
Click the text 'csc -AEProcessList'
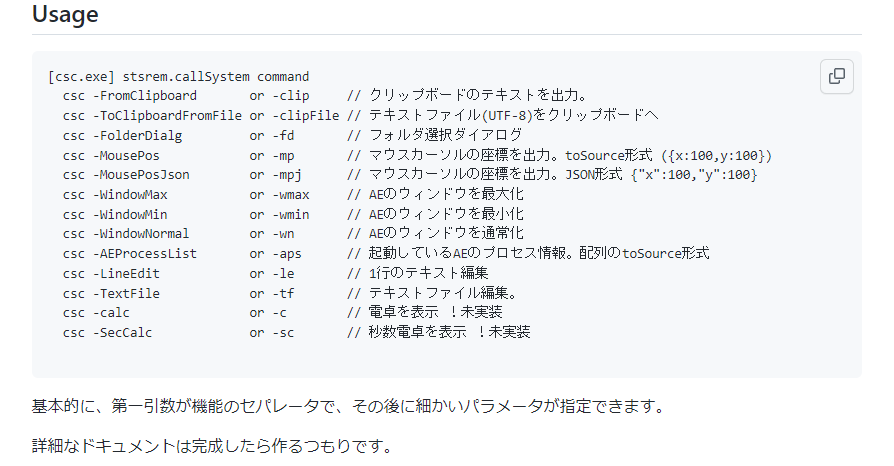coord(130,254)
